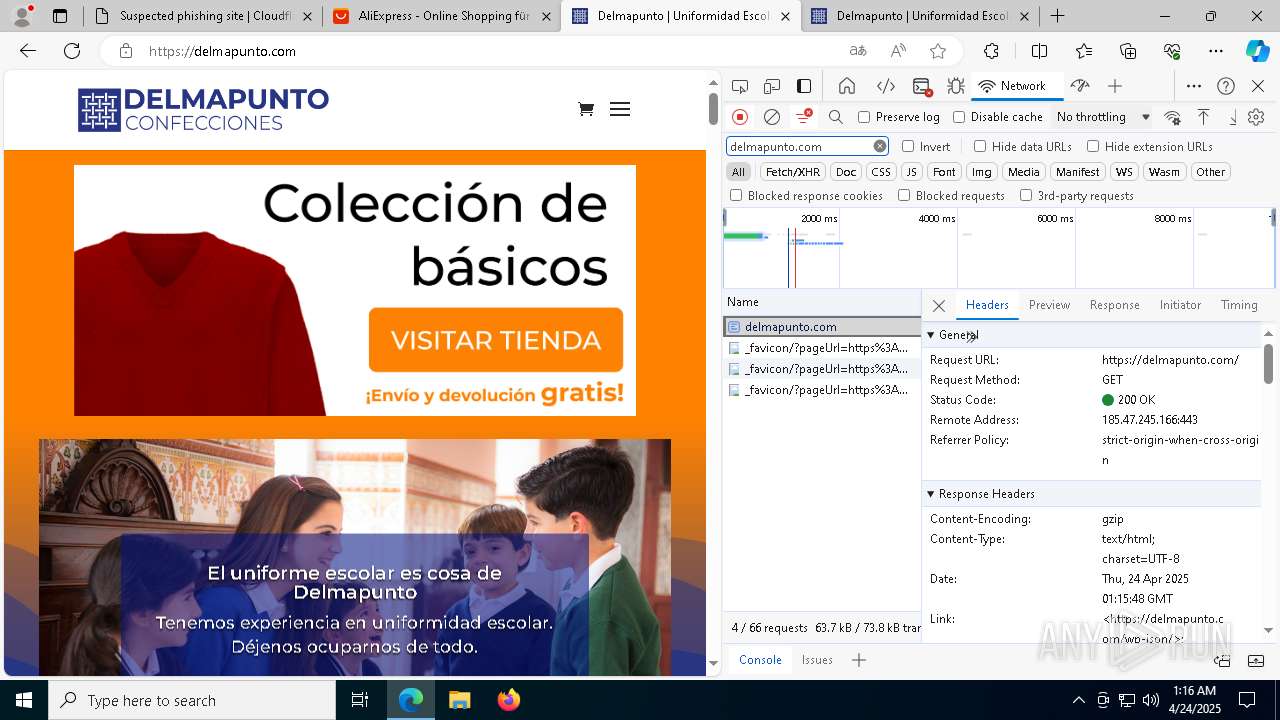Image resolution: width=1280 pixels, height=720 pixels.
Task: Open the Elements tool in DevTools
Action: pos(885,86)
